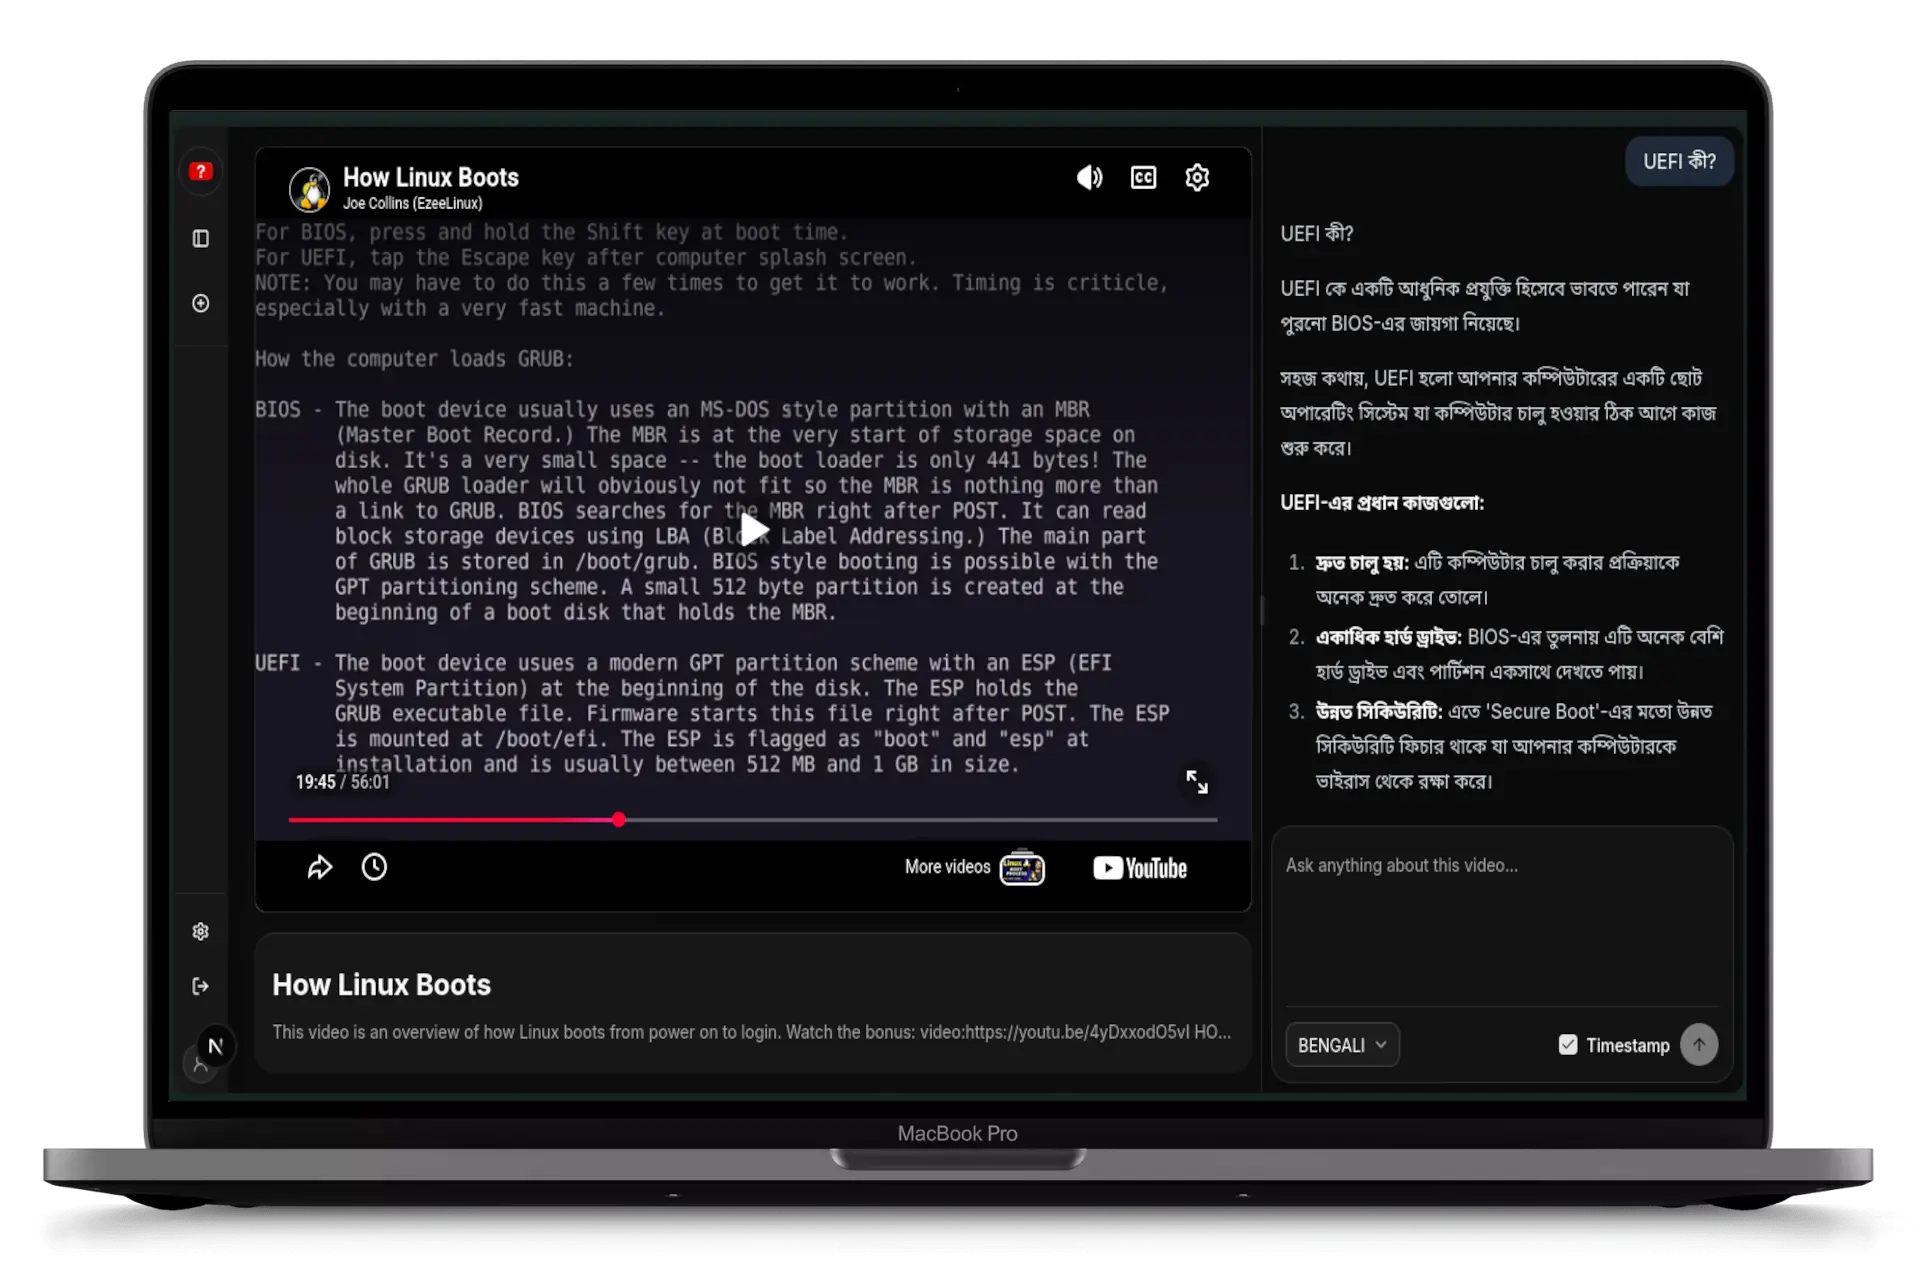The image size is (1920, 1280).
Task: Click the red question mark logo icon
Action: pyautogui.click(x=201, y=171)
